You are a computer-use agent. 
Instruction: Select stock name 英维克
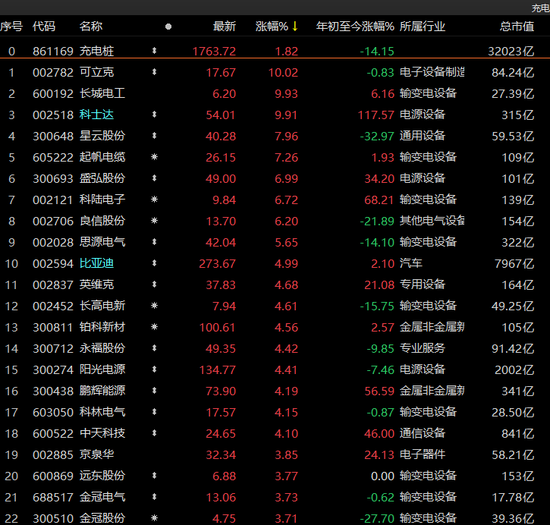(96, 284)
